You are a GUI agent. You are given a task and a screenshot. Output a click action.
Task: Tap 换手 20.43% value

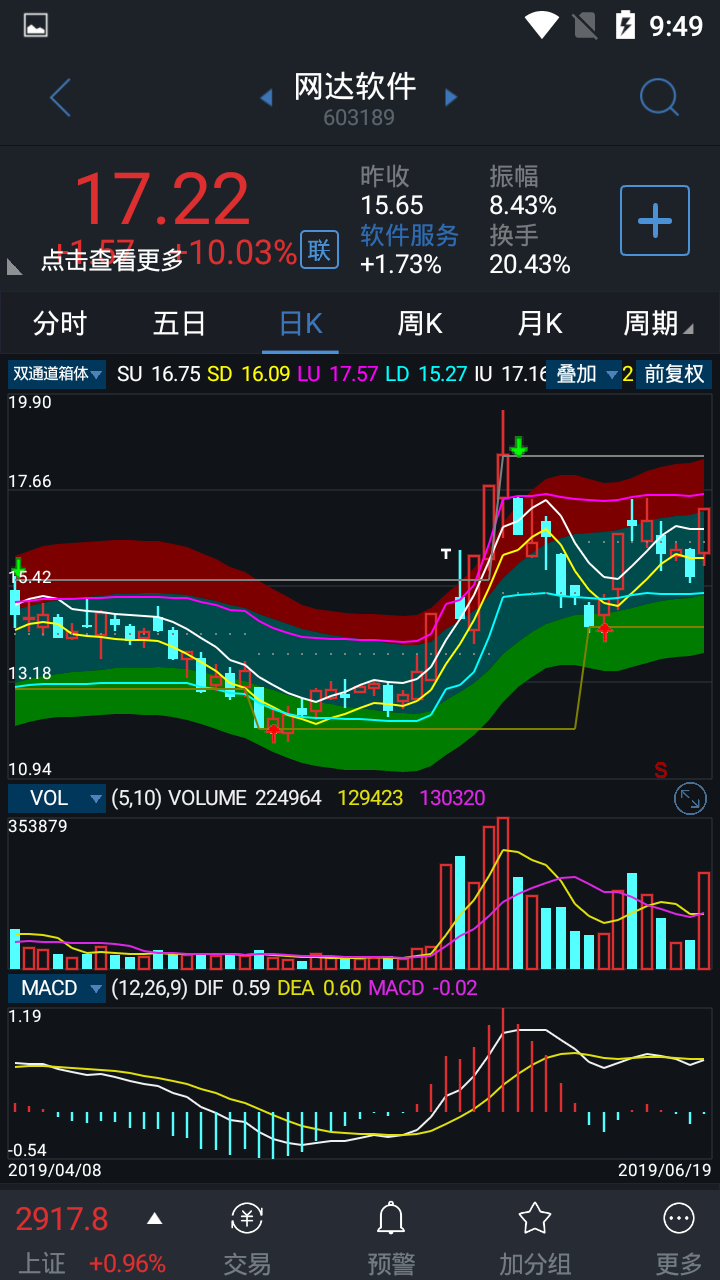[x=530, y=264]
